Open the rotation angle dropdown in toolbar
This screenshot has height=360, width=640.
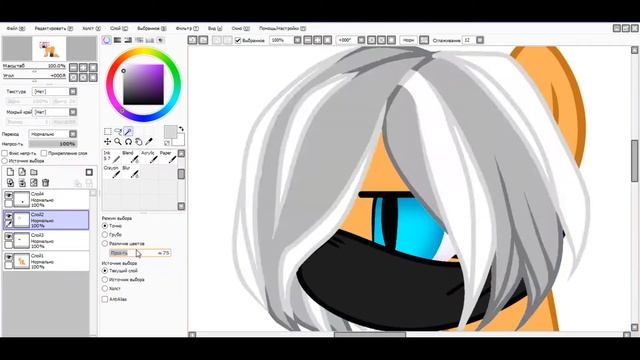(361, 40)
